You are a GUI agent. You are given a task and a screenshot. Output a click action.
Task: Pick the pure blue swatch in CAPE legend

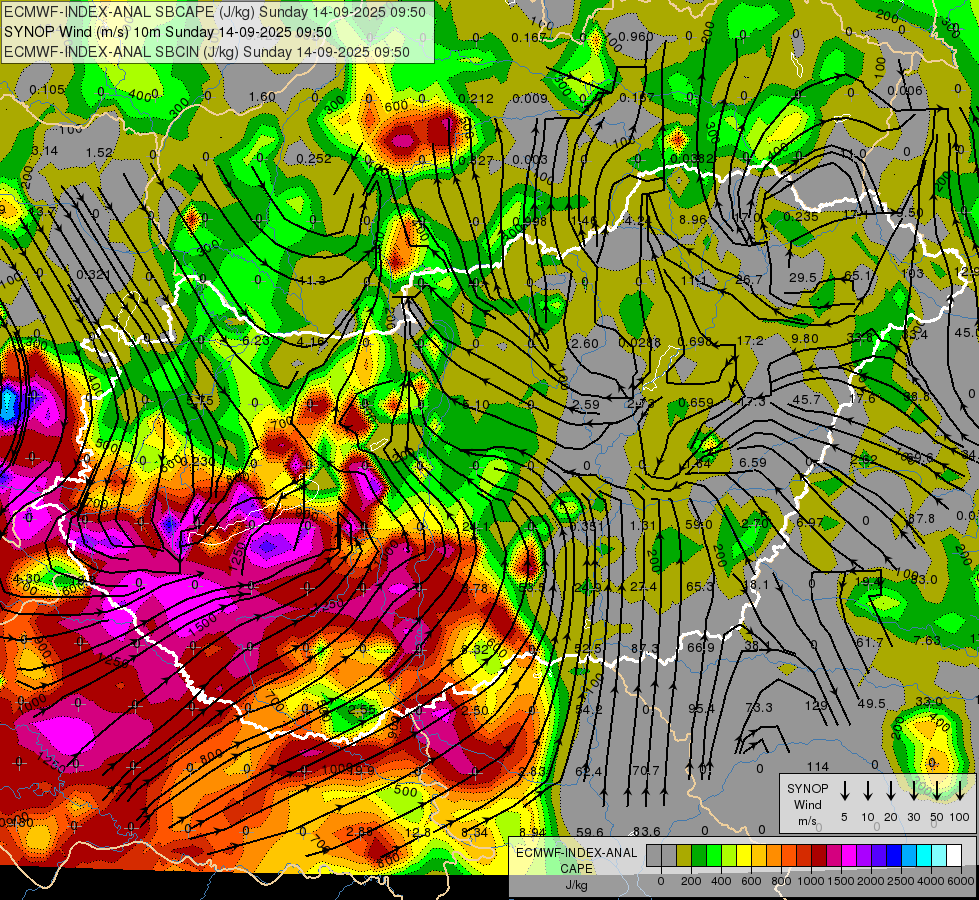point(893,856)
